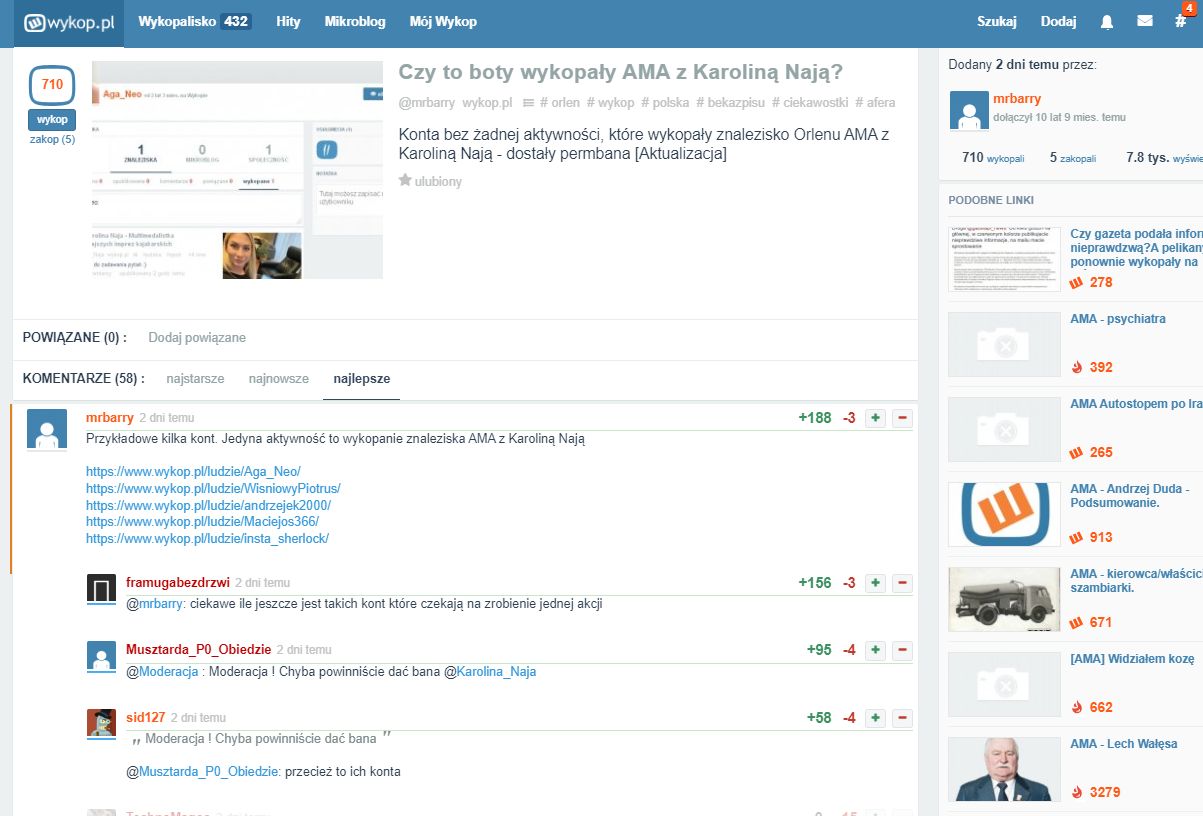Image resolution: width=1203 pixels, height=816 pixels.
Task: Click Dodaj powiązane link
Action: pos(197,337)
